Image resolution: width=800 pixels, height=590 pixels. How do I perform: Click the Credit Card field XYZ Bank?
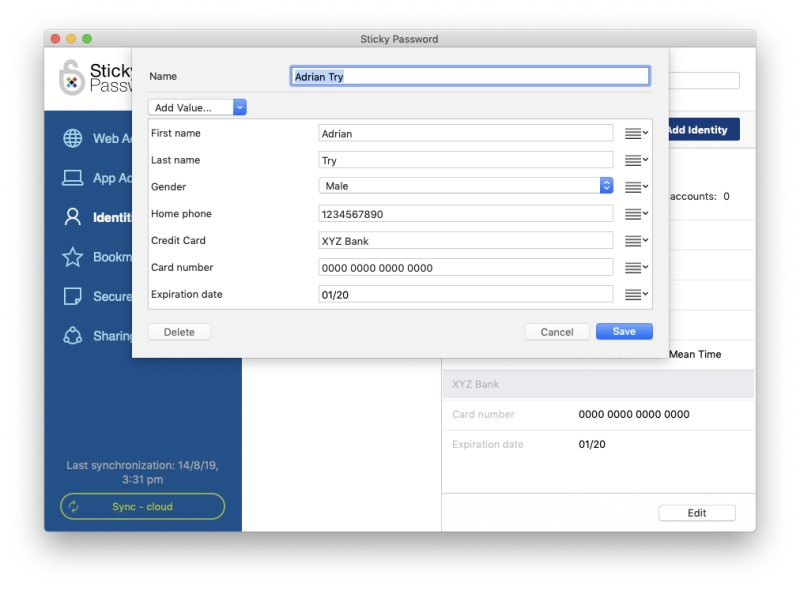tap(466, 241)
